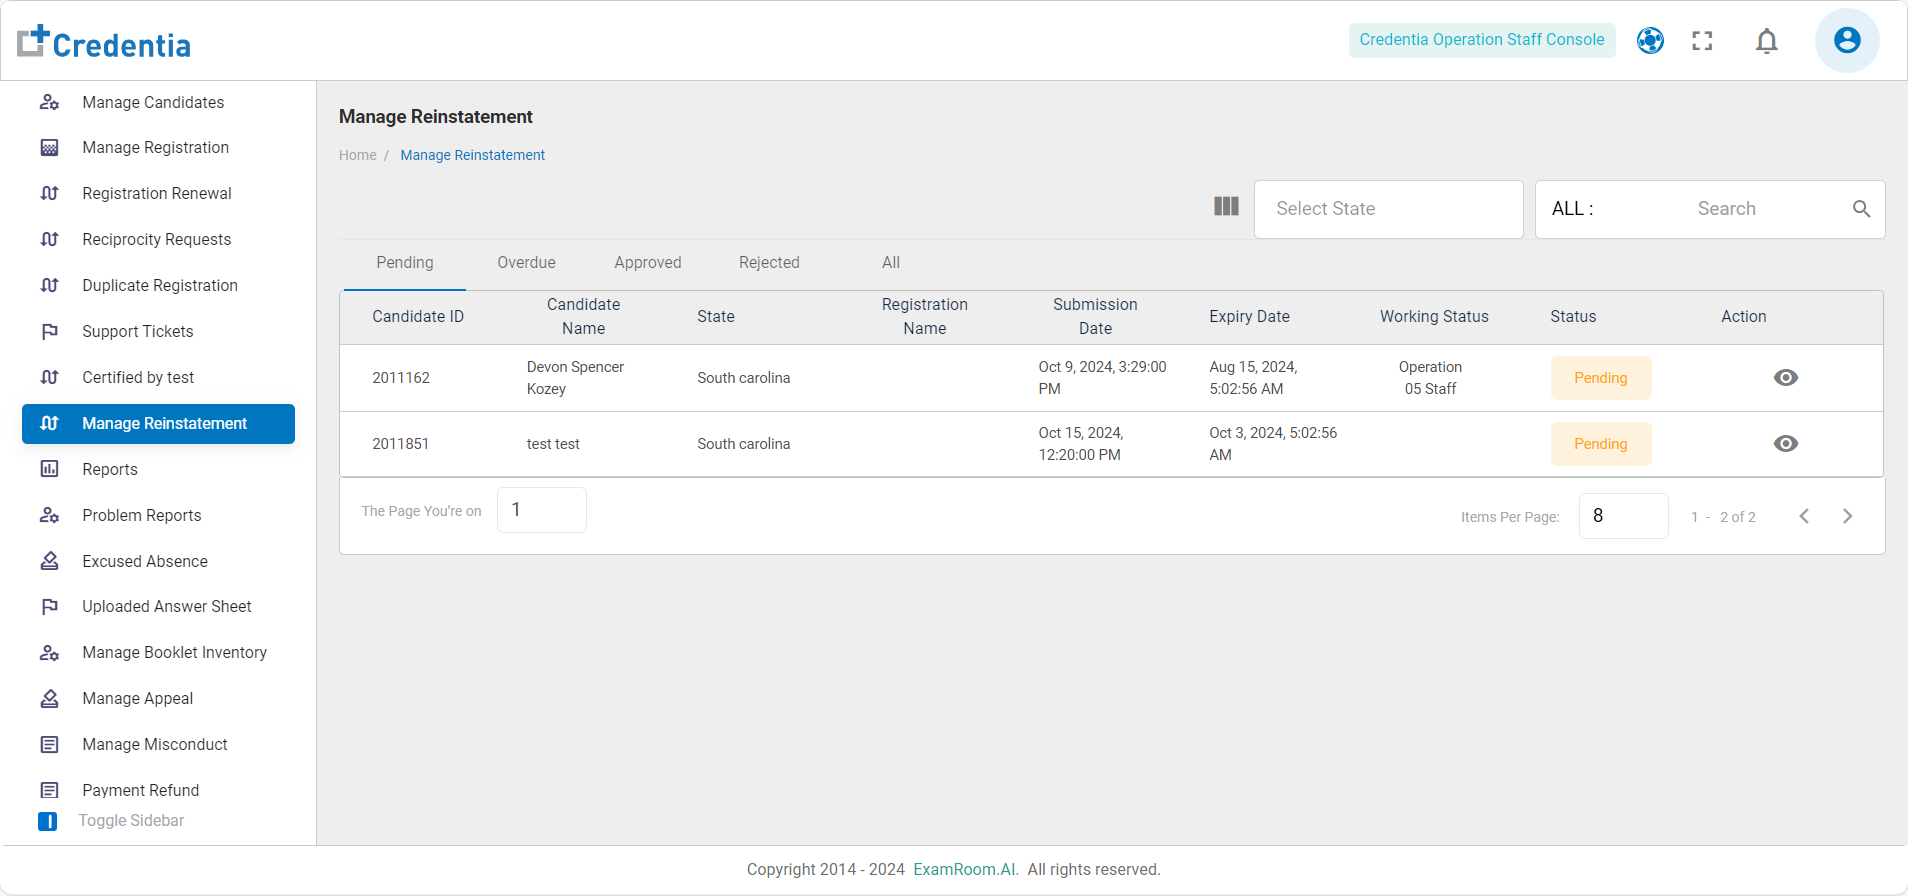Go to the next page chevron

coord(1847,516)
